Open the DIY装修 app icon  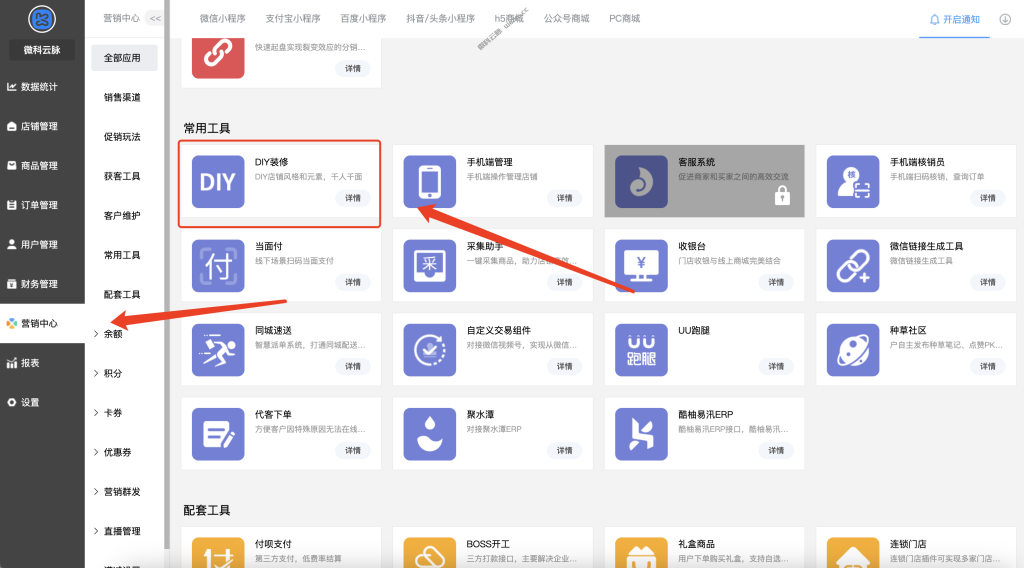pyautogui.click(x=218, y=181)
